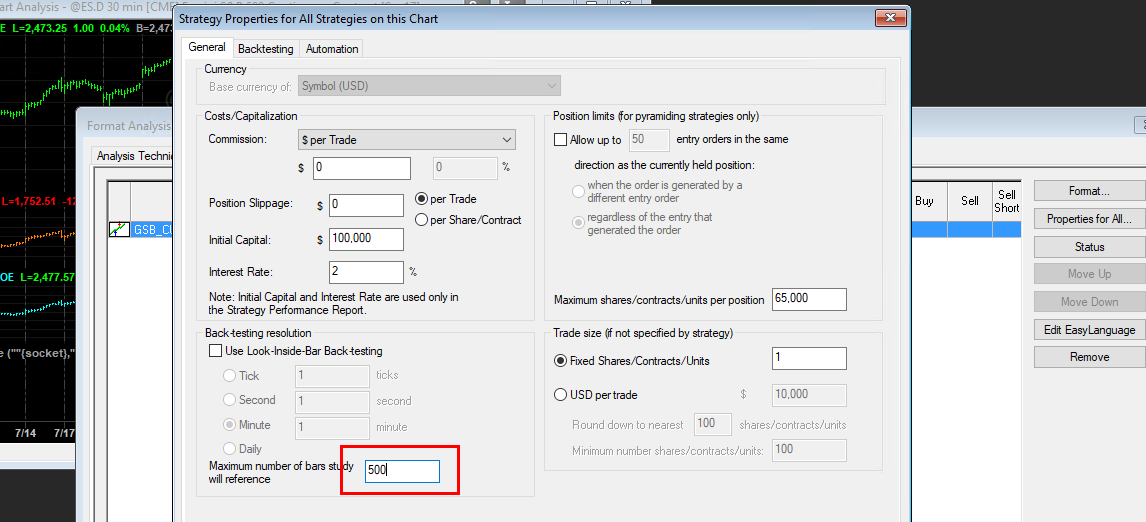Click the Initial Capital input field
1146x522 pixels.
click(366, 240)
